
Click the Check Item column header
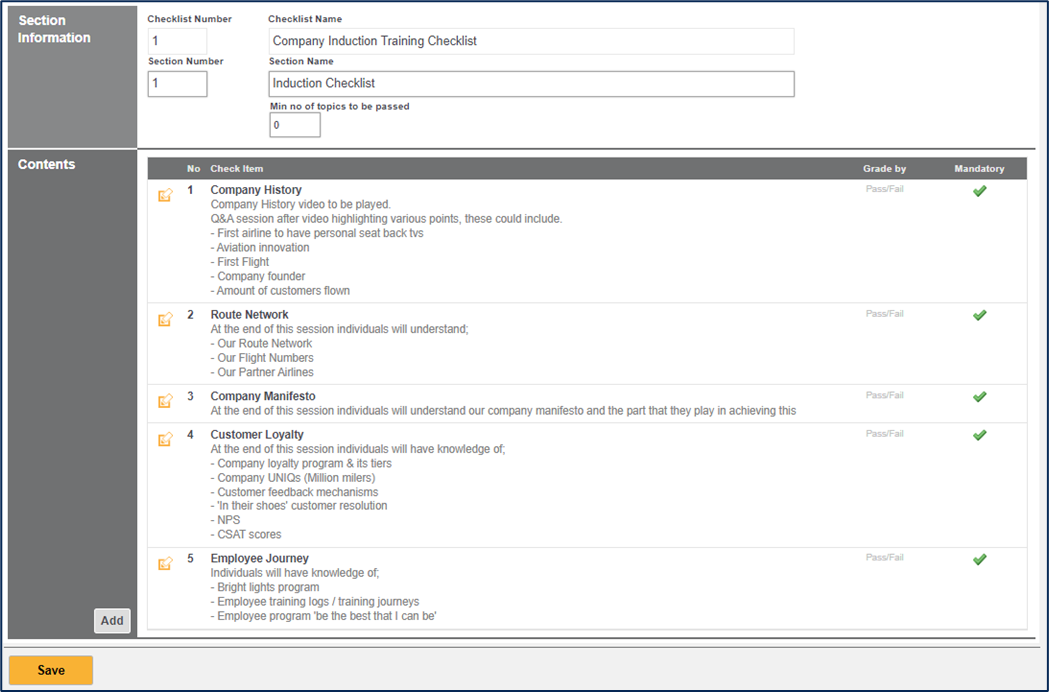(x=237, y=169)
